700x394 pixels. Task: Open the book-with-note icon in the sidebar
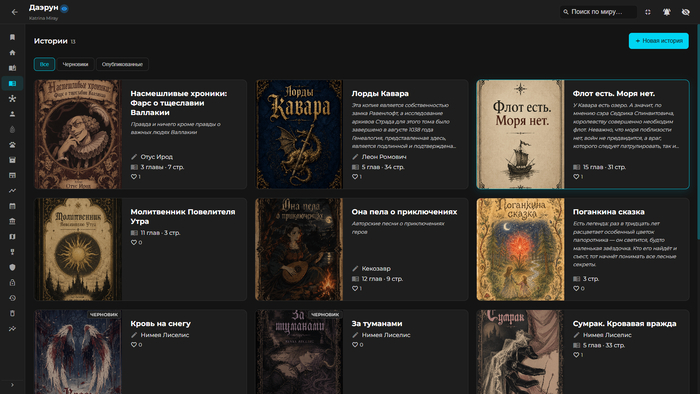point(12,68)
